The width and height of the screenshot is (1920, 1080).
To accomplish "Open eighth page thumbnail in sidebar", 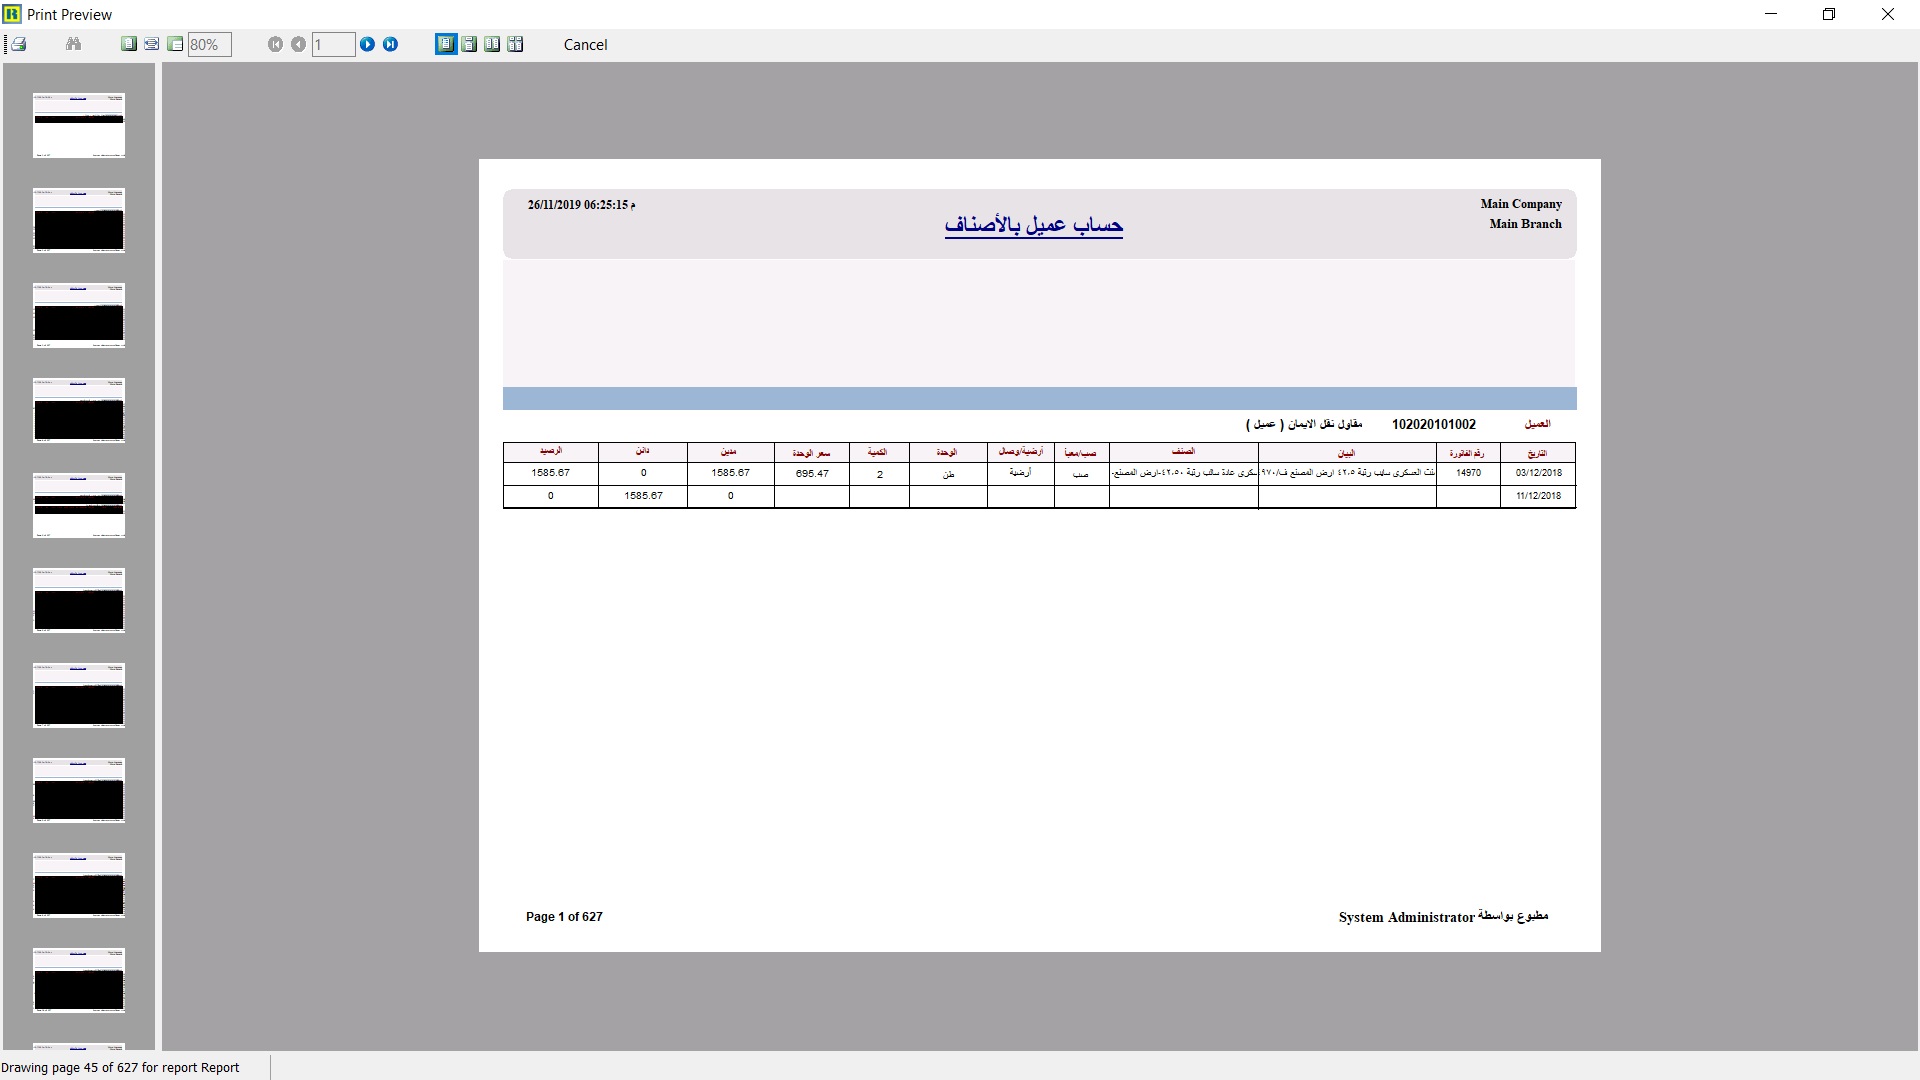I will [x=79, y=791].
